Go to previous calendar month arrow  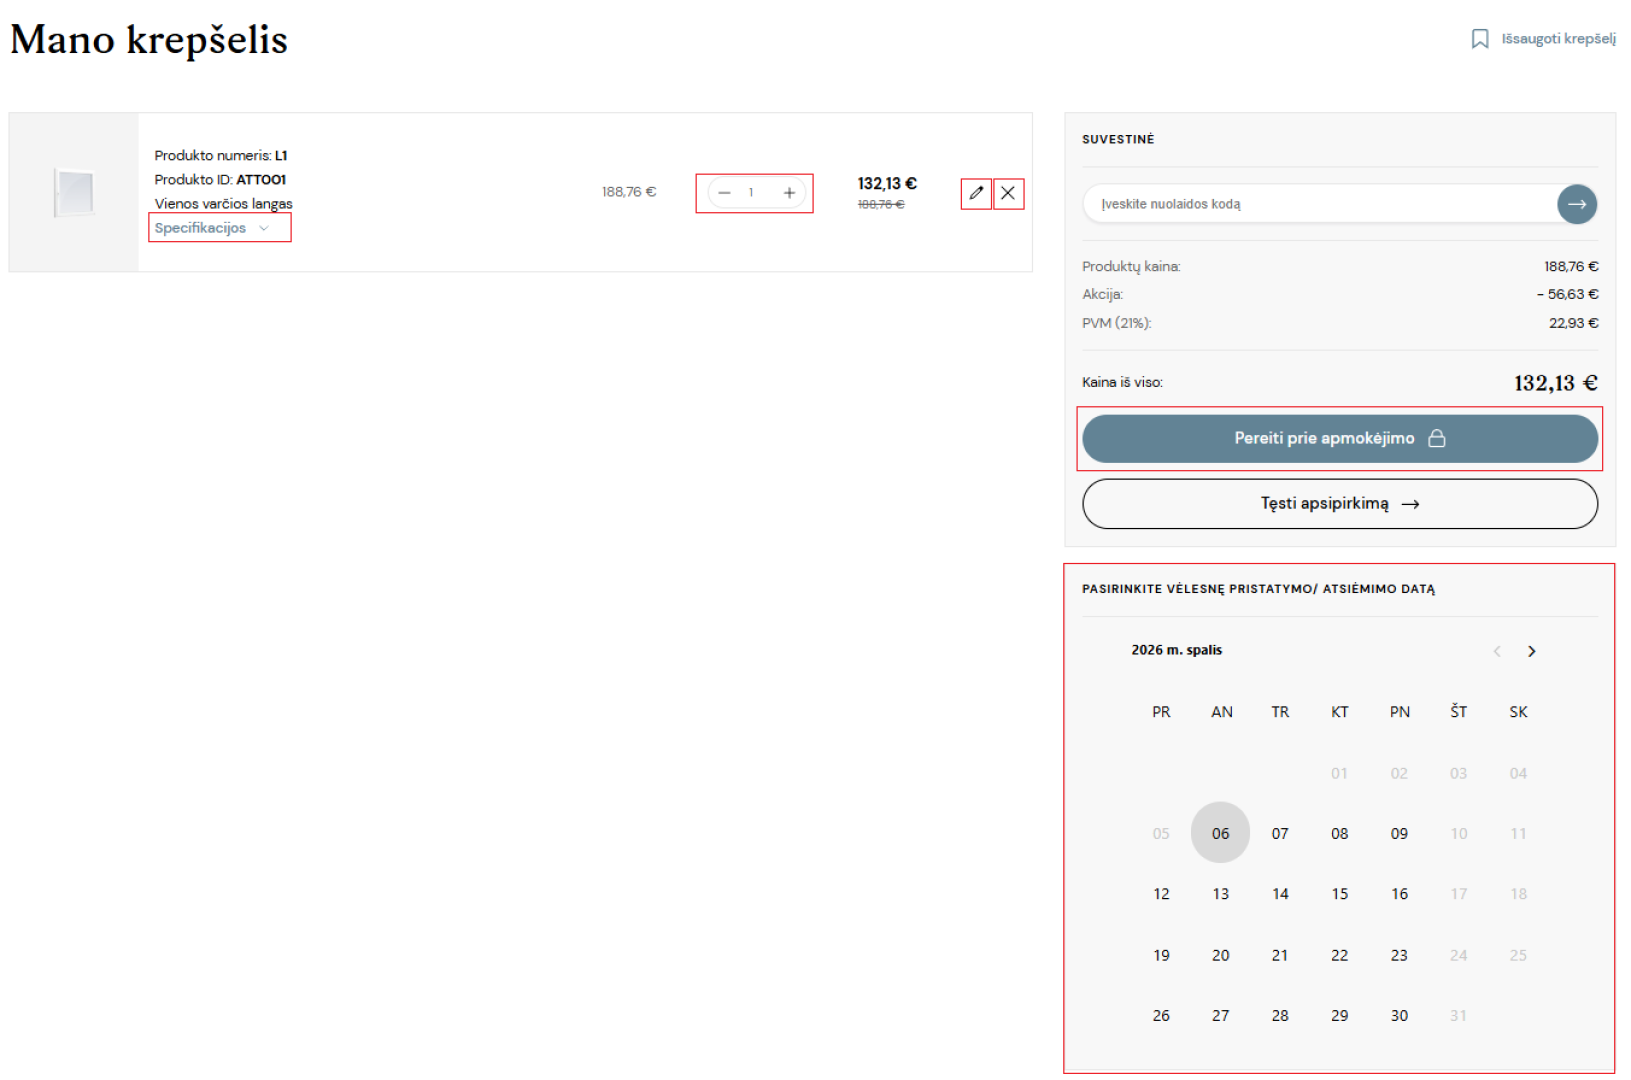[x=1497, y=651]
